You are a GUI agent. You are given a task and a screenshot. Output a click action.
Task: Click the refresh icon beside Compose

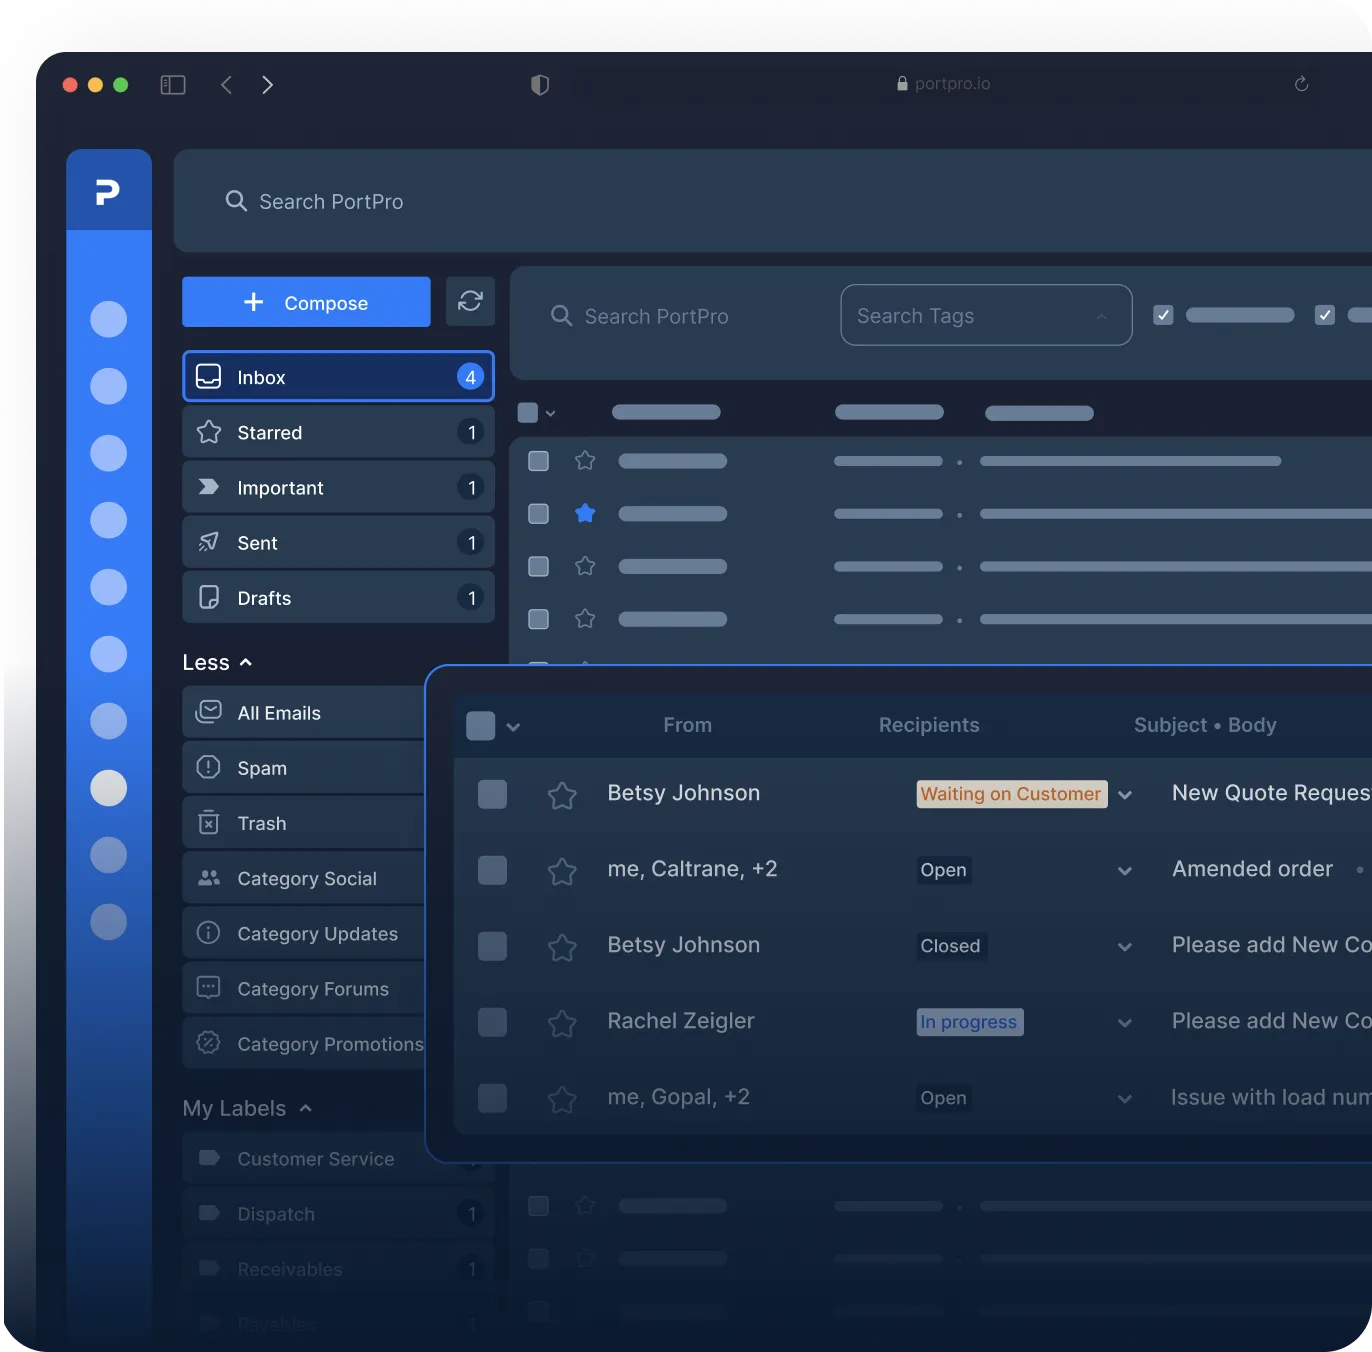pos(470,301)
